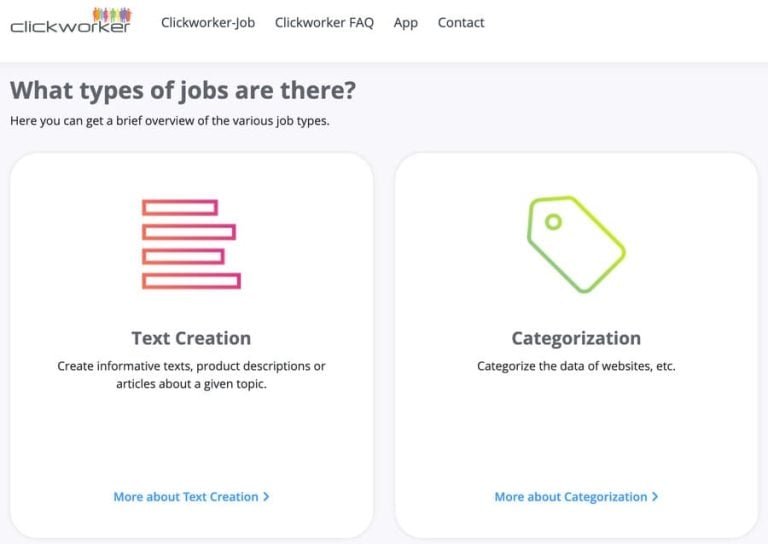Click the "Categorize the data of websites" description
The height and width of the screenshot is (544, 768).
click(x=576, y=366)
